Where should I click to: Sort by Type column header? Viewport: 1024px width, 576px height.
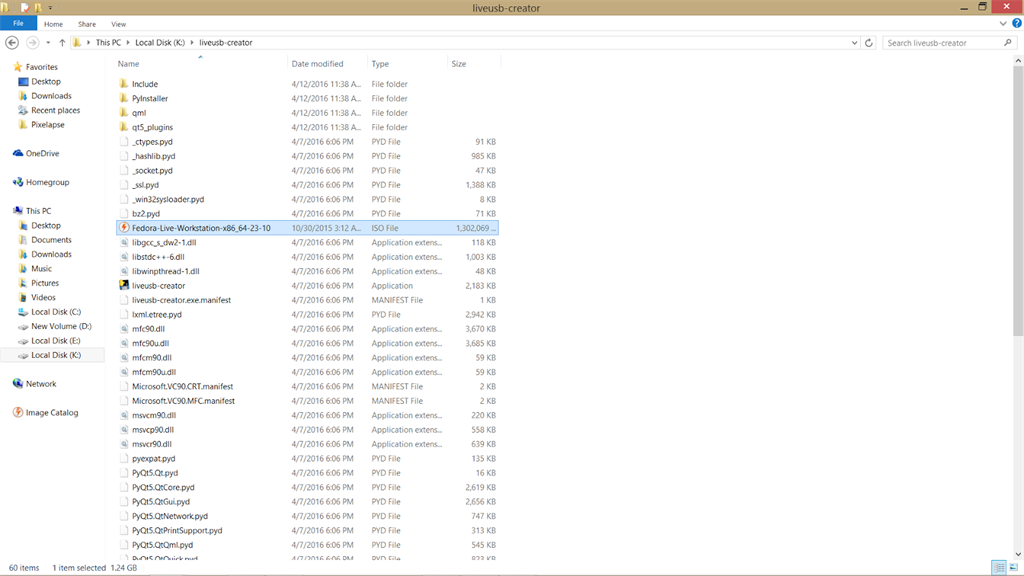tap(380, 64)
